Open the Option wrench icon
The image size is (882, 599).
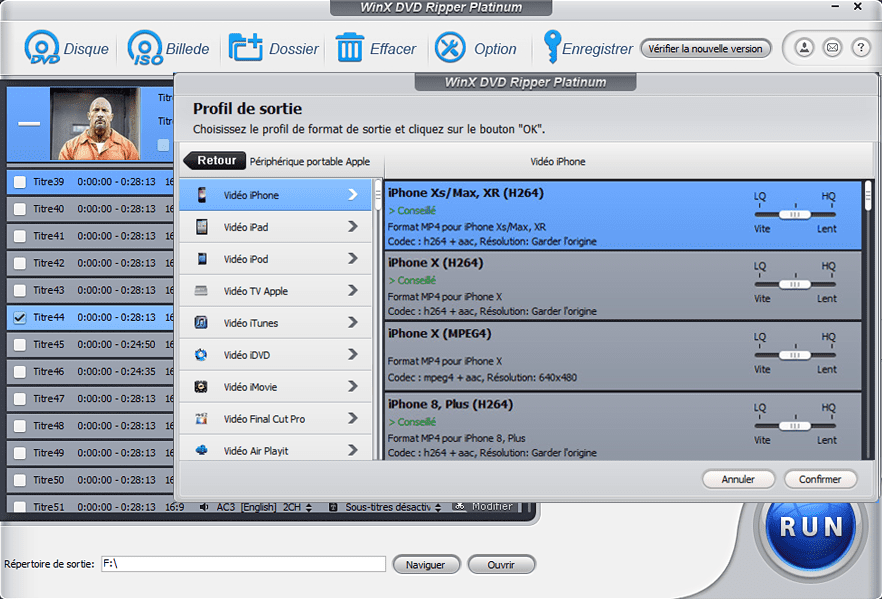pos(450,48)
